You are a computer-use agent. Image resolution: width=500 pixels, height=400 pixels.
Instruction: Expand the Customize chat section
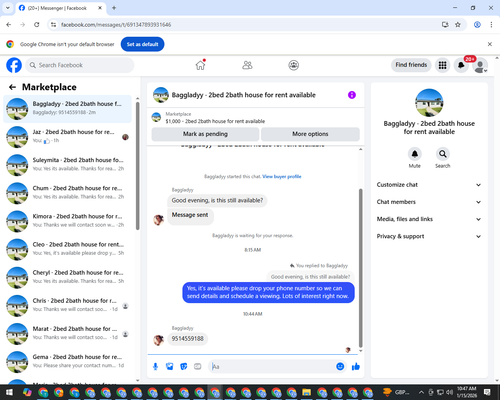(x=429, y=185)
